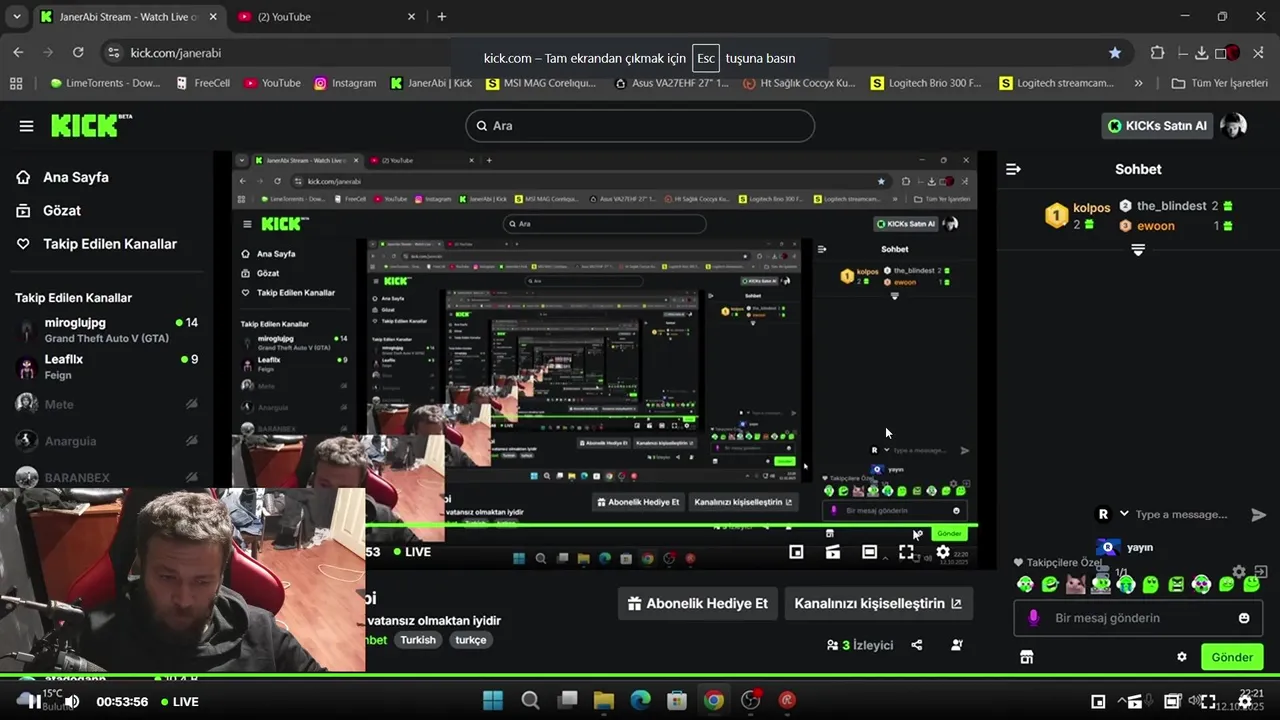Viewport: 1280px width, 720px height.
Task: Click the KICK logo
Action: point(91,125)
